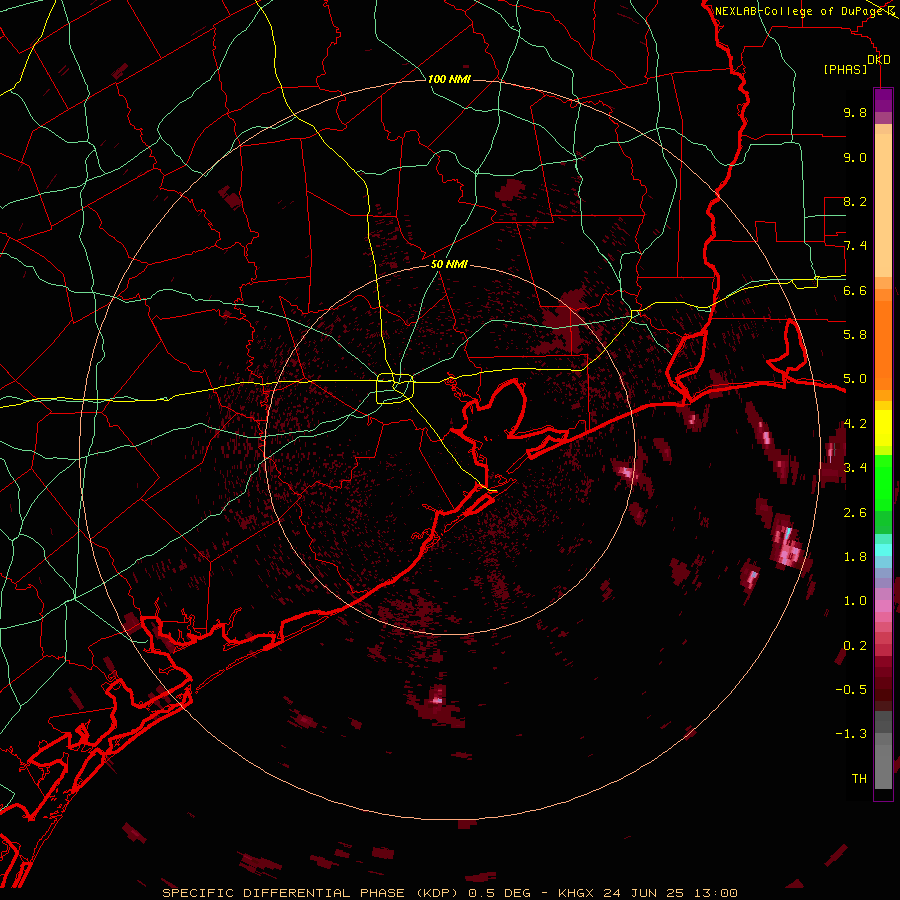900x900 pixels.
Task: Select the 7.4 value on the color scale
Action: coord(855,246)
